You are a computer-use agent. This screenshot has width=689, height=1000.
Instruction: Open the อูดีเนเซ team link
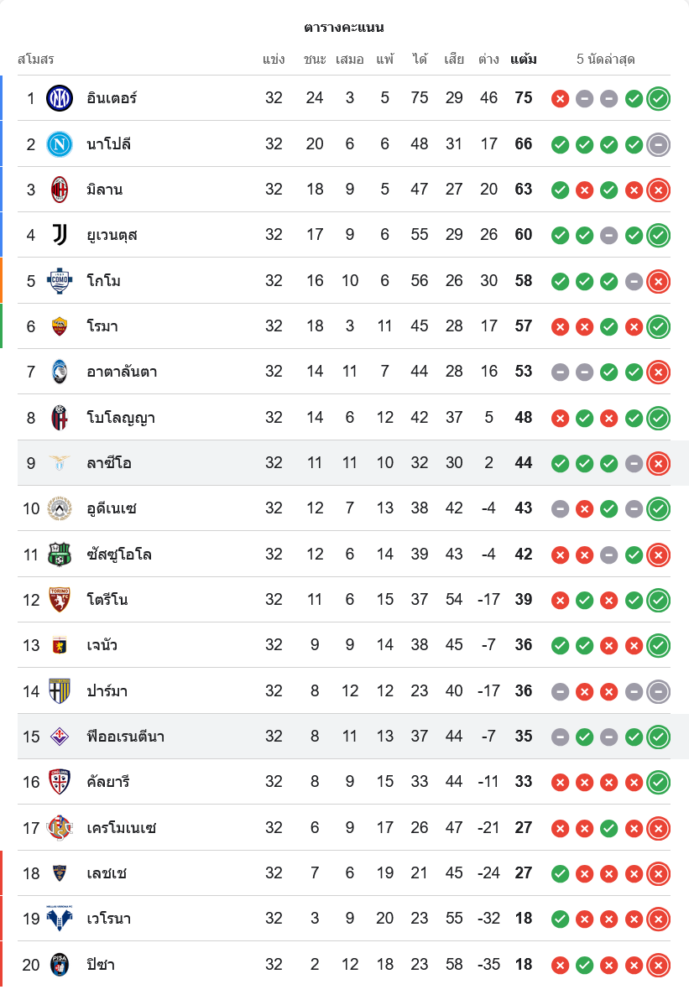click(112, 509)
